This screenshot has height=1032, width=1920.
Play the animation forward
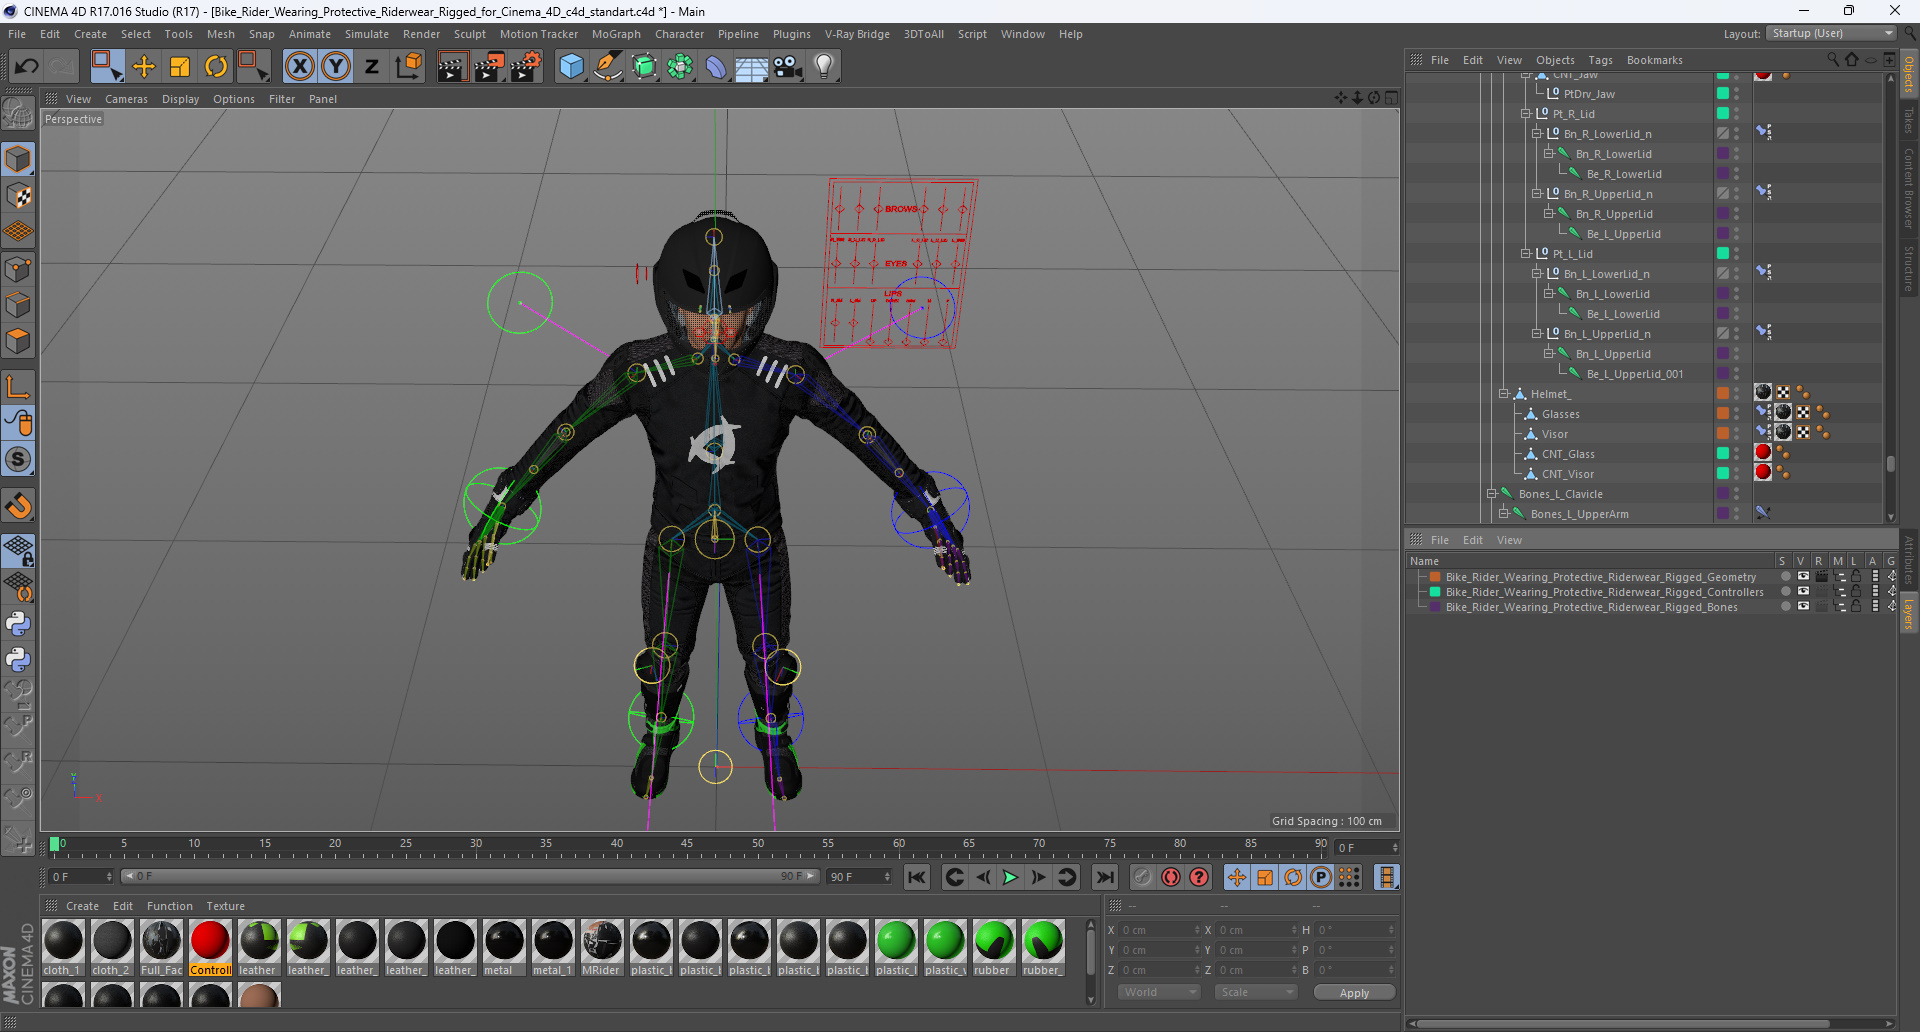[1011, 877]
